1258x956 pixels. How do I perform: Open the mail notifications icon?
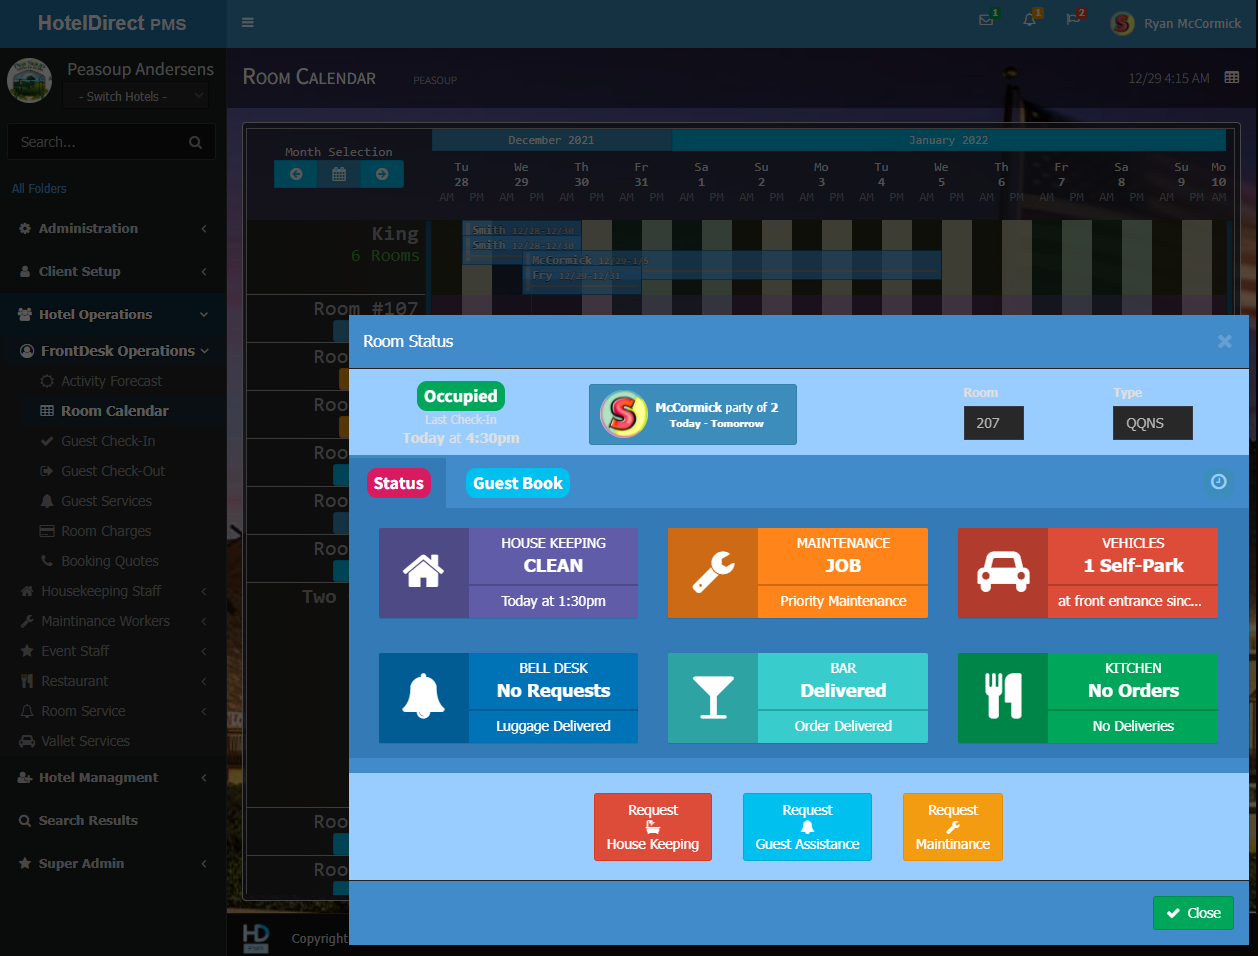point(986,21)
